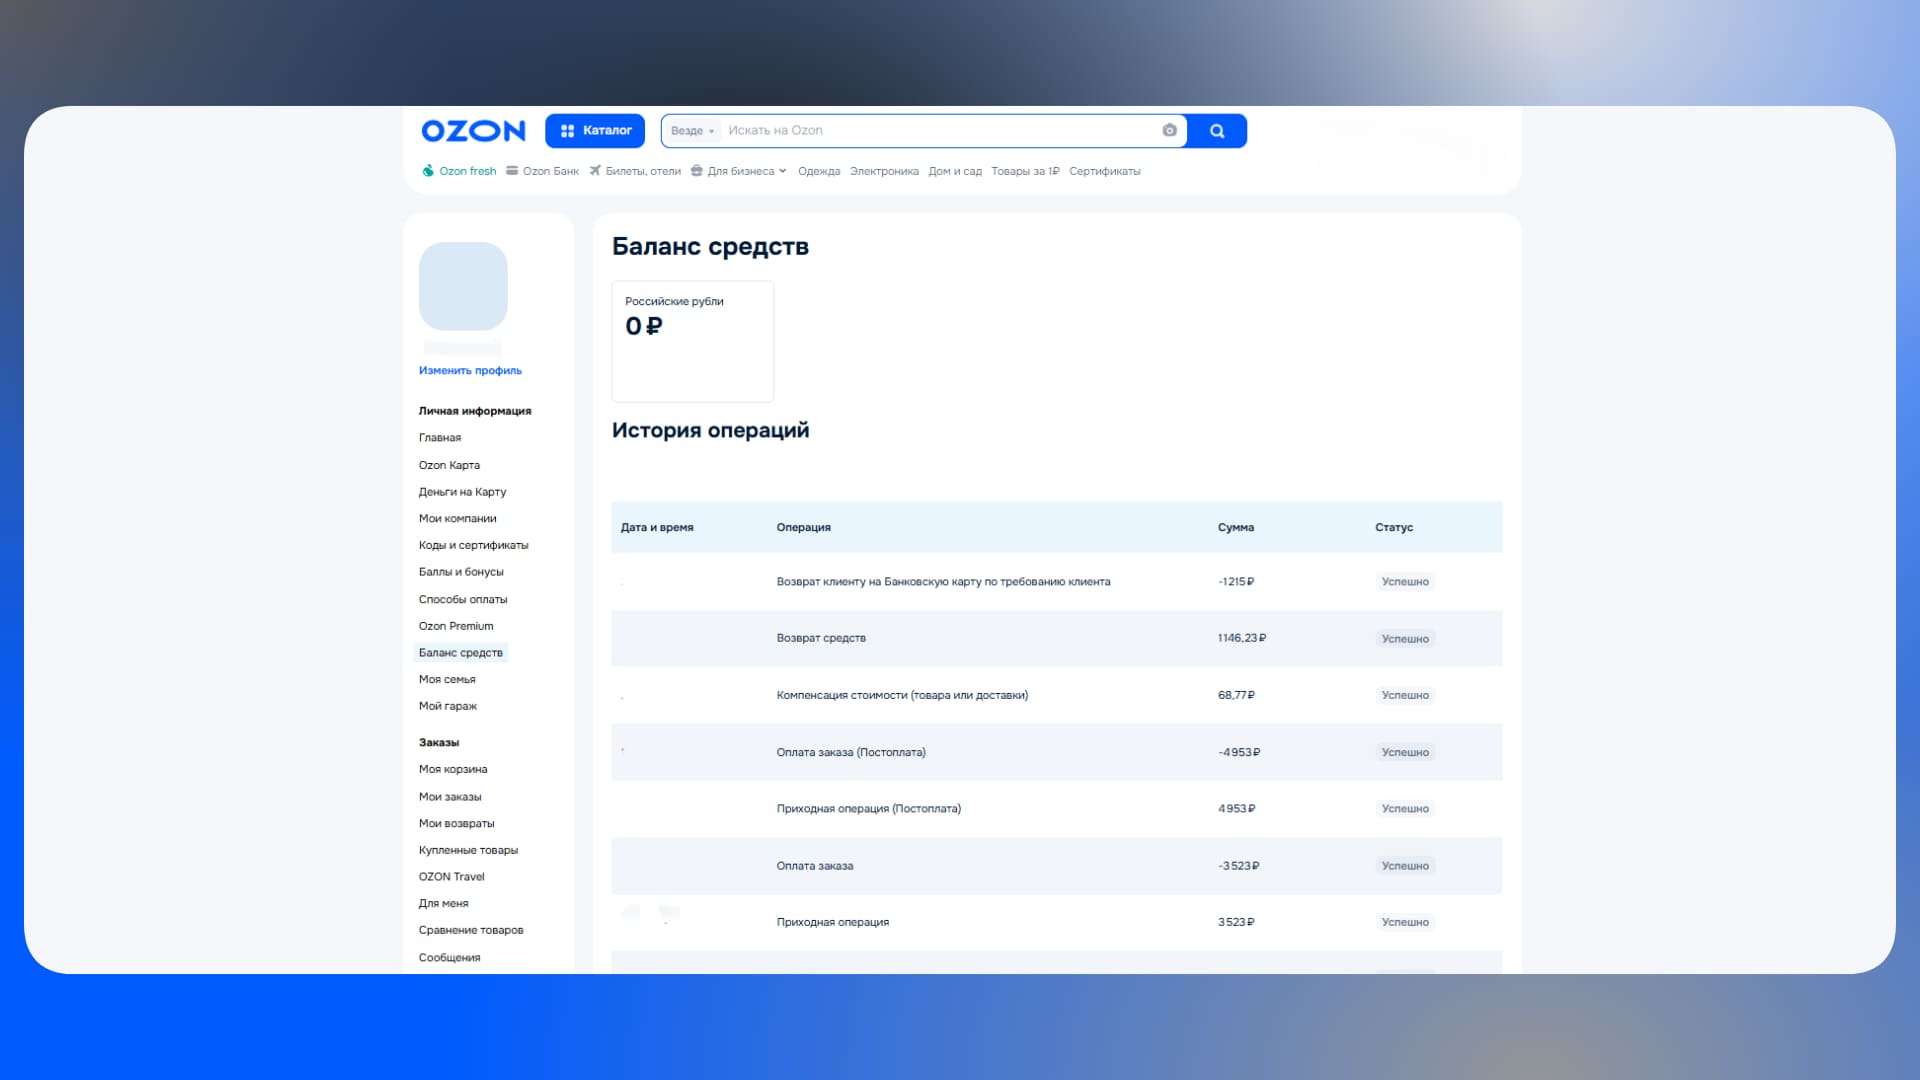The width and height of the screenshot is (1920, 1080).
Task: Open Ozon fresh section
Action: (460, 171)
